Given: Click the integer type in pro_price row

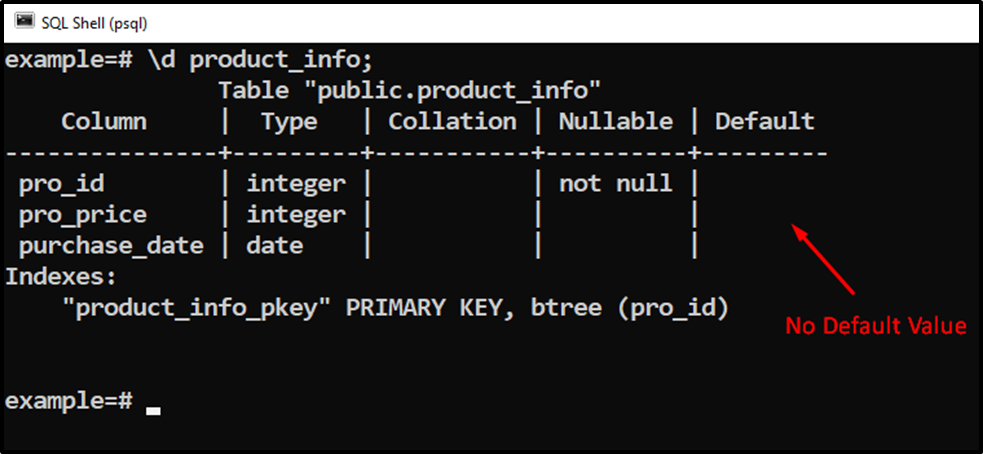Looking at the screenshot, I should pos(296,215).
